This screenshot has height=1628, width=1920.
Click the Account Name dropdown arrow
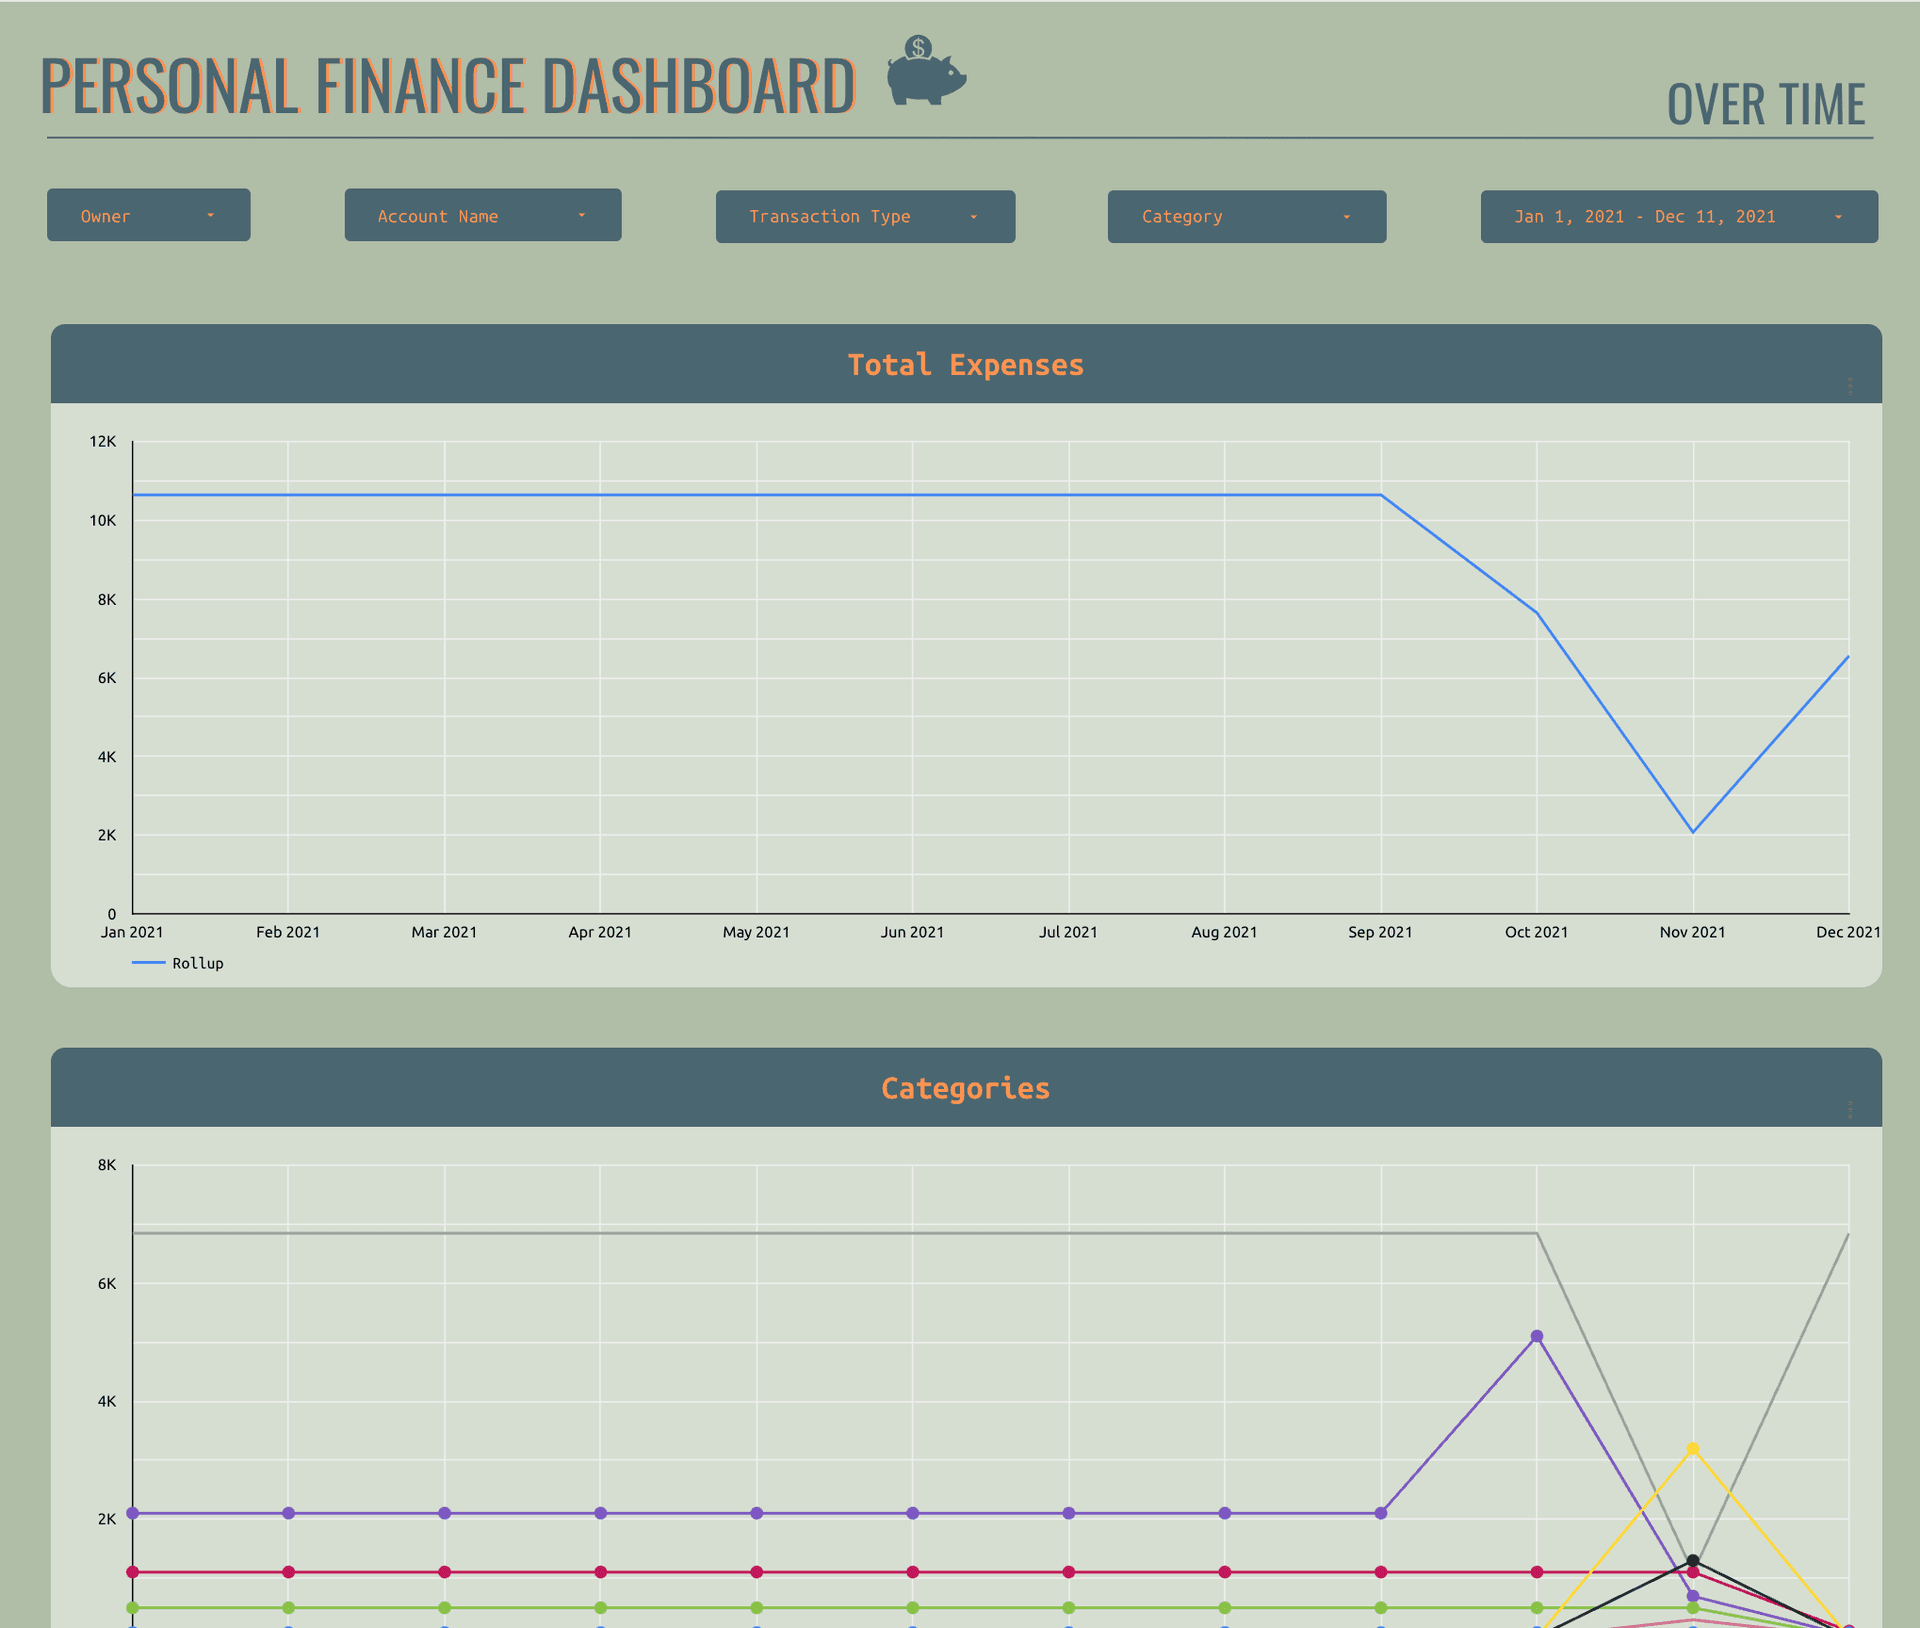tap(581, 216)
